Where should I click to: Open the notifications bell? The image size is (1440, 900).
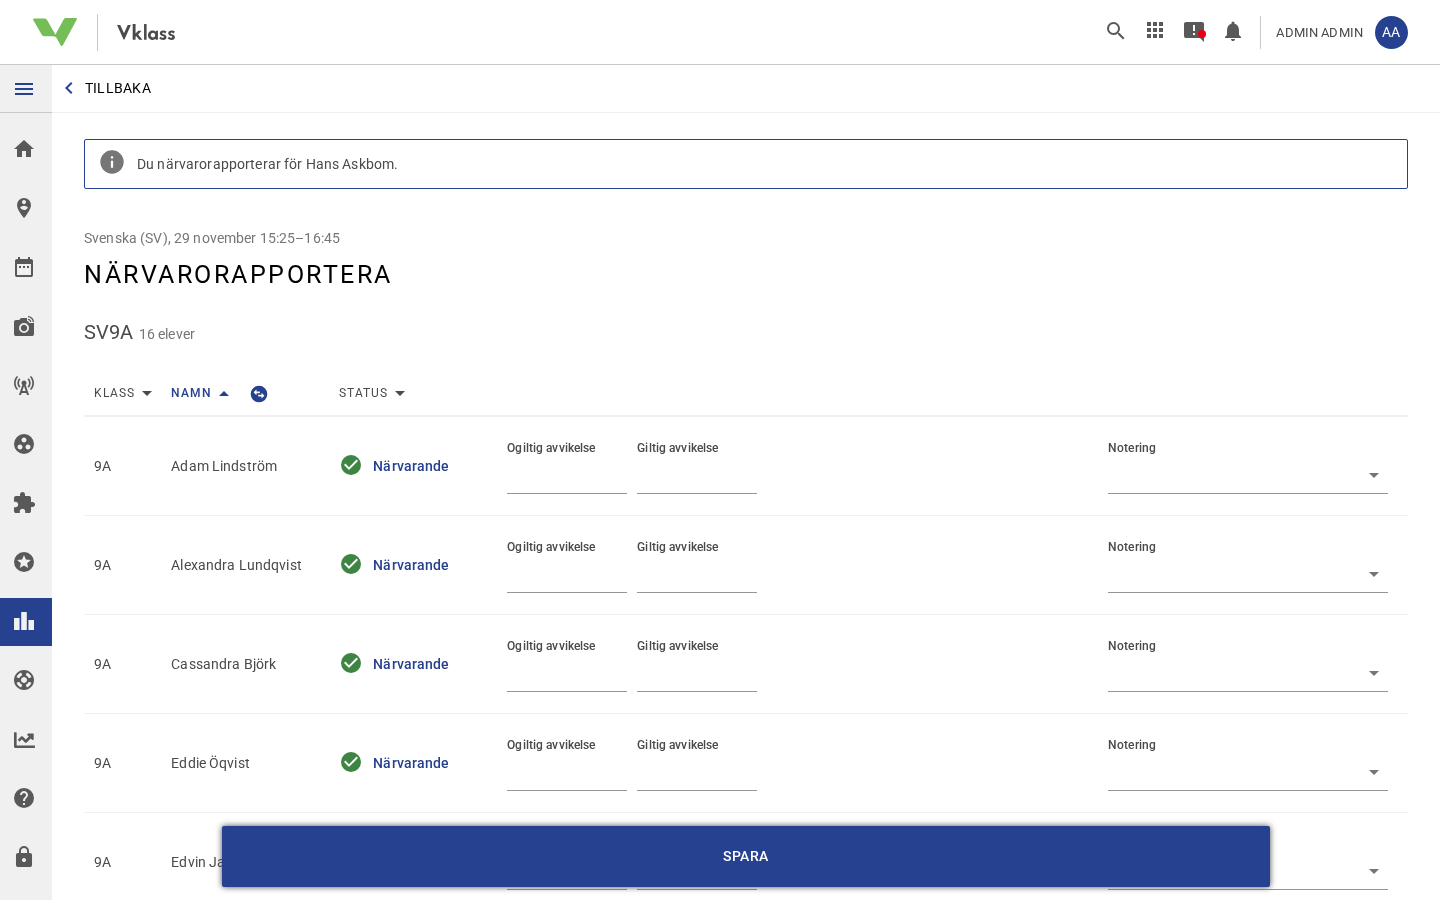1233,32
